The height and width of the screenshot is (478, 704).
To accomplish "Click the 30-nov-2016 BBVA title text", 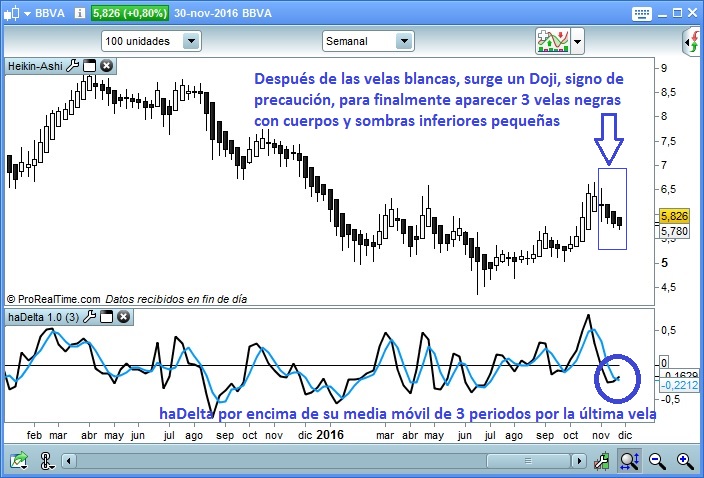I will 223,13.
